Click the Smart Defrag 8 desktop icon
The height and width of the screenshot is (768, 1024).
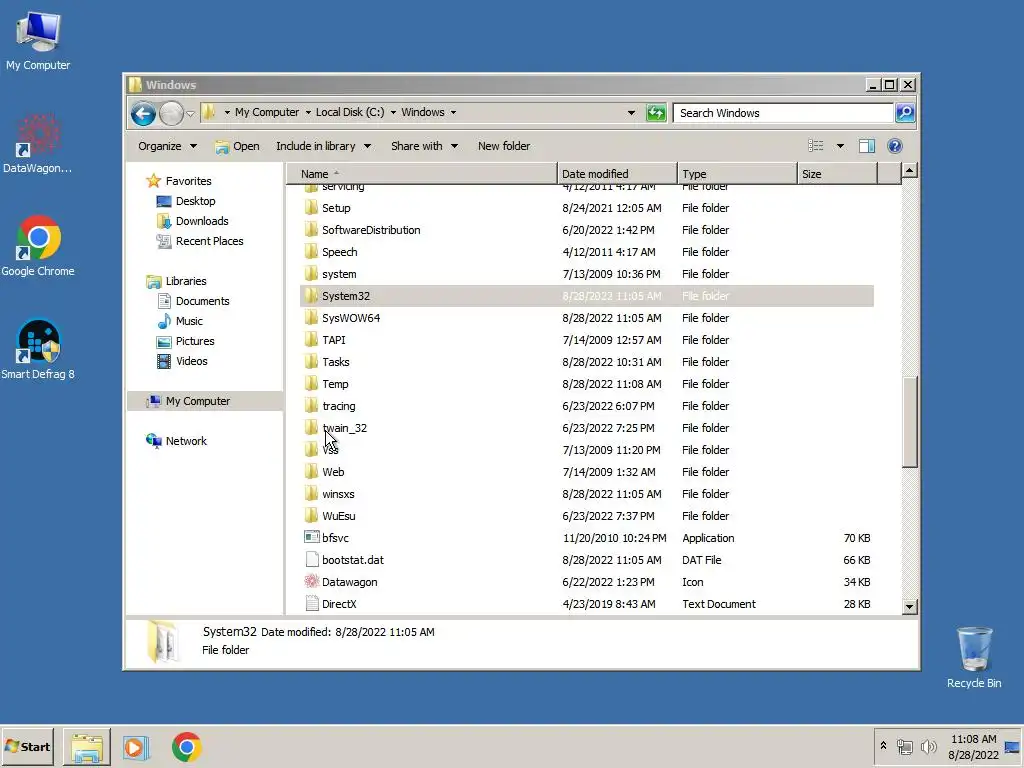point(38,350)
